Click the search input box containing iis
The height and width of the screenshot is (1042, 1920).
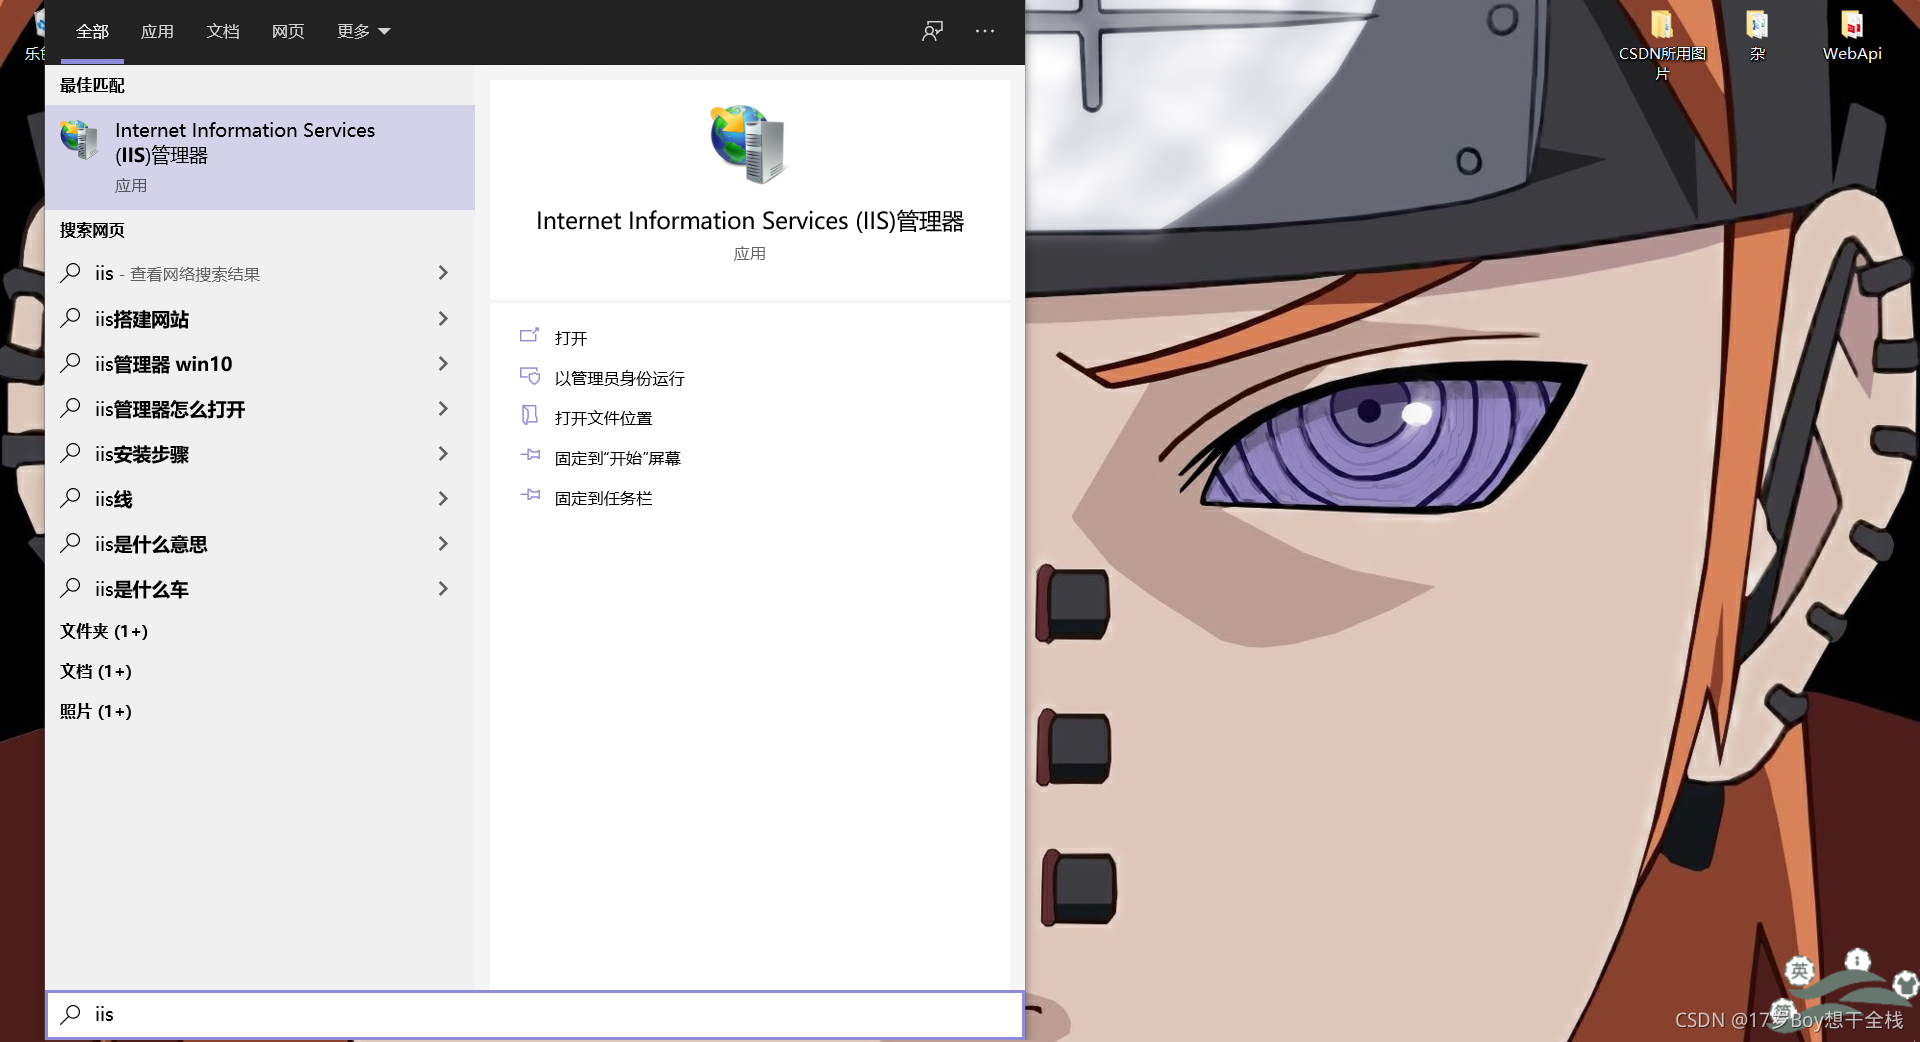pyautogui.click(x=535, y=1014)
